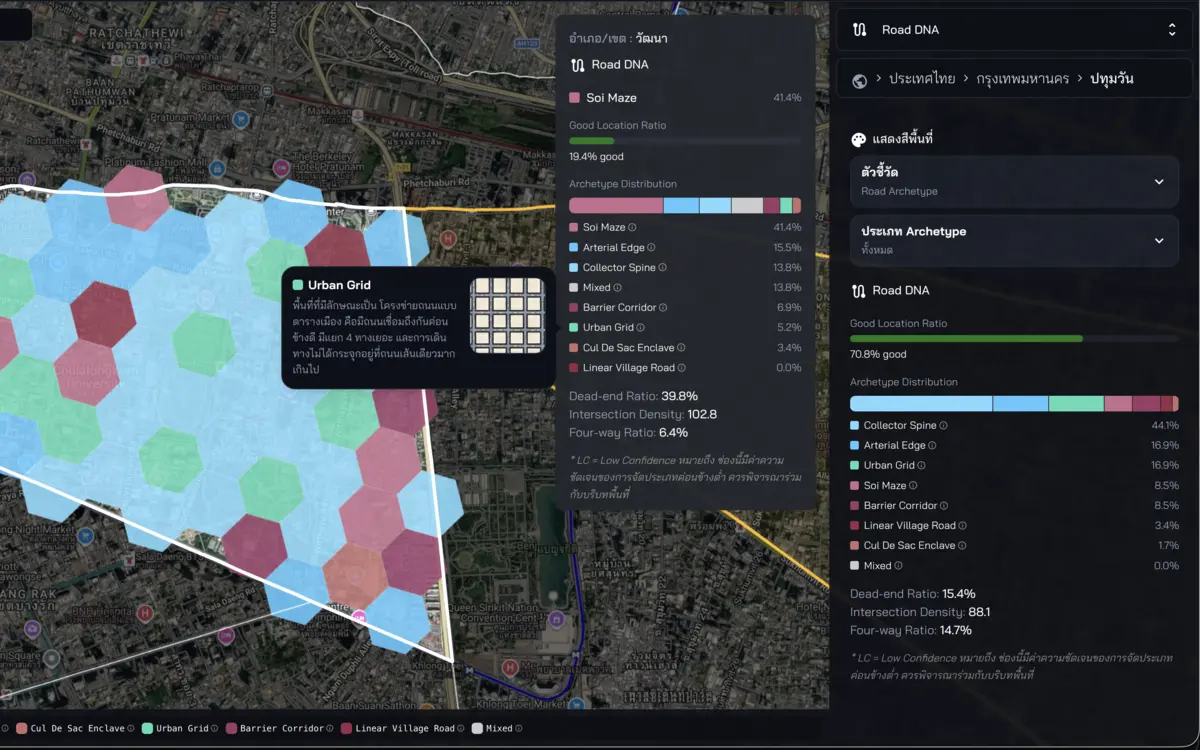Click the Urban Grid title in the map tooltip
The height and width of the screenshot is (750, 1200).
[x=339, y=285]
